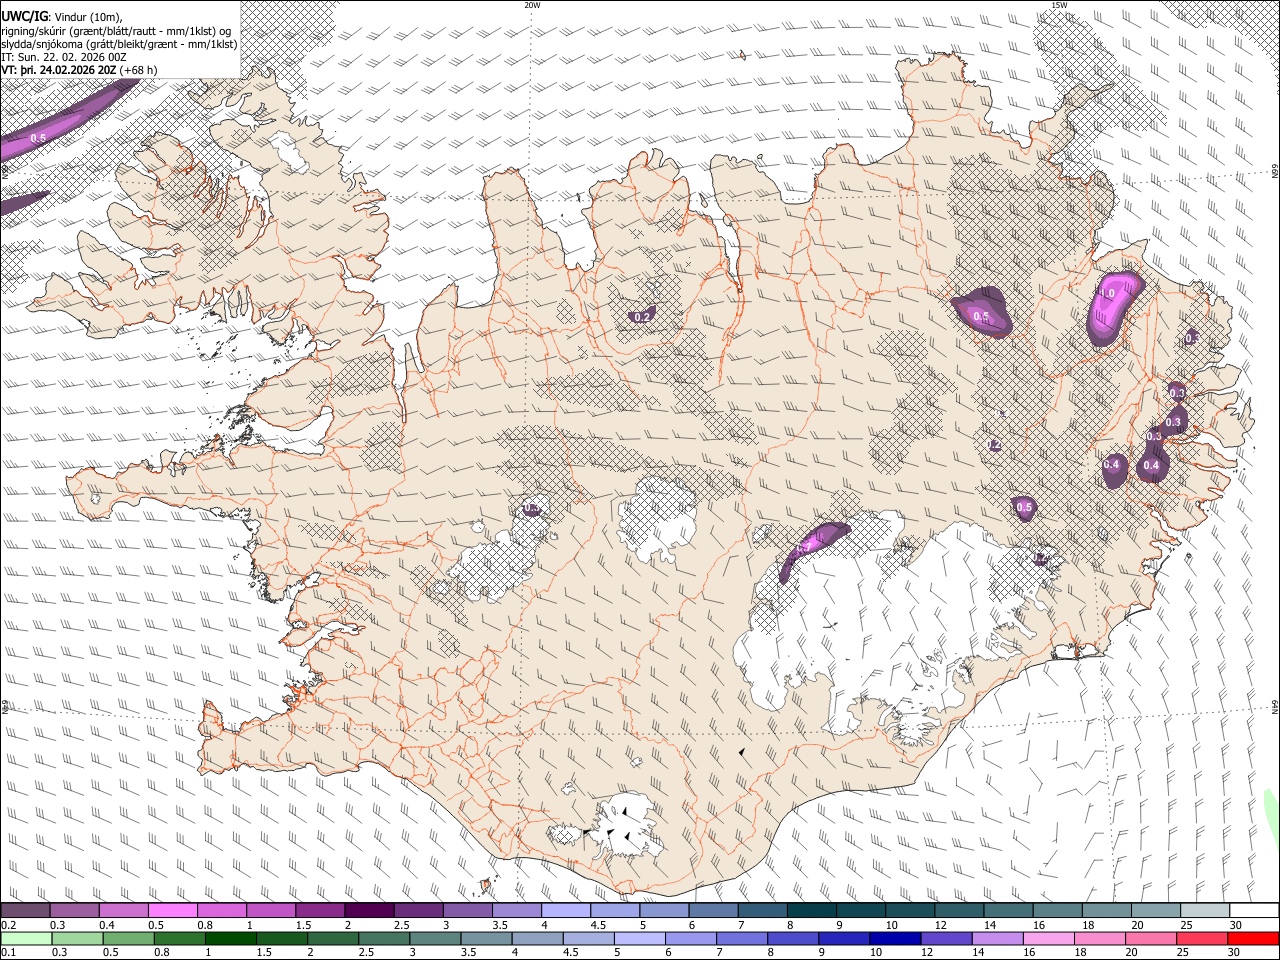Click the navy blue swatch between 10 and 12

pyautogui.click(x=894, y=939)
